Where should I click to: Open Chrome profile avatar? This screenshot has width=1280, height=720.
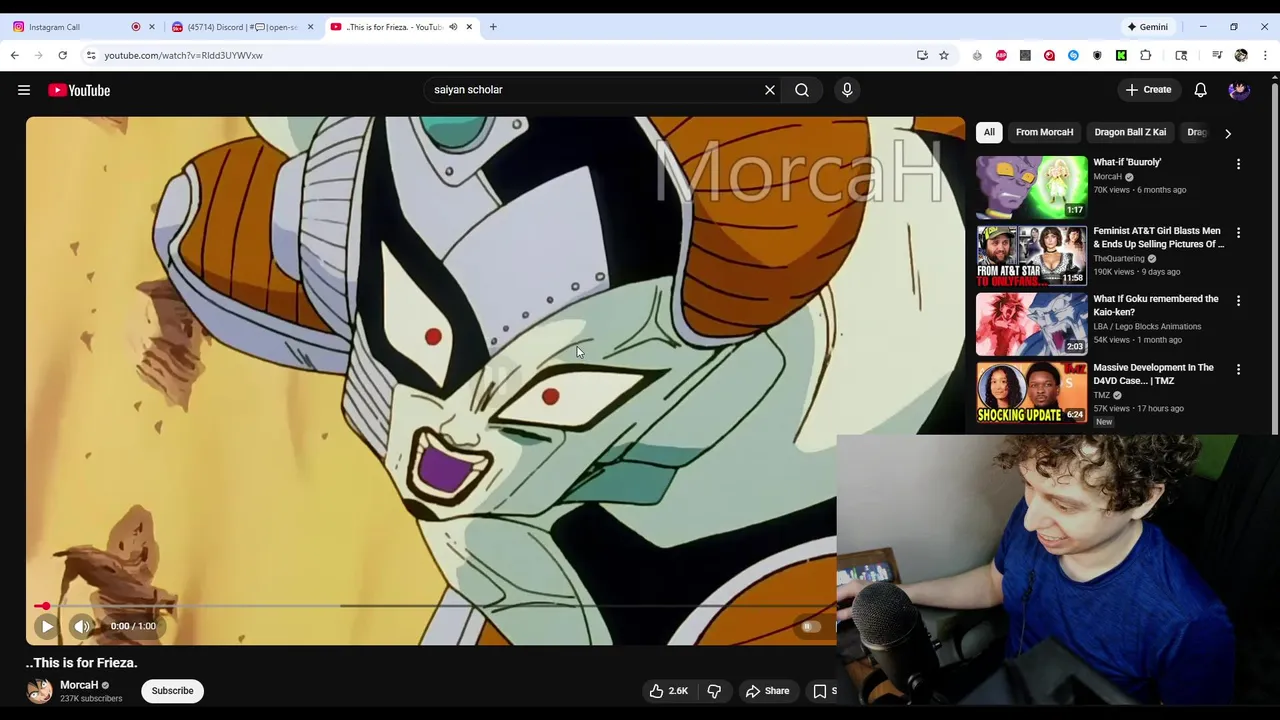click(x=1241, y=55)
